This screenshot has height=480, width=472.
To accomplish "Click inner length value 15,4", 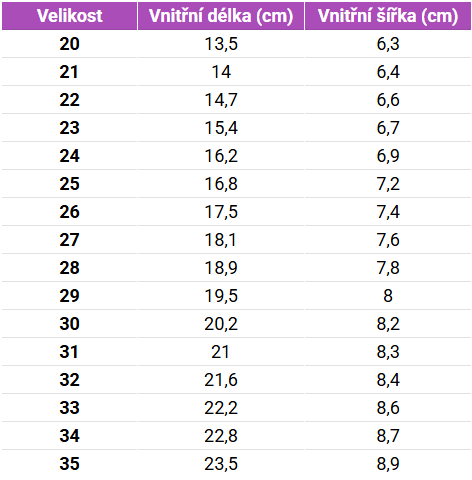I will click(x=221, y=128).
